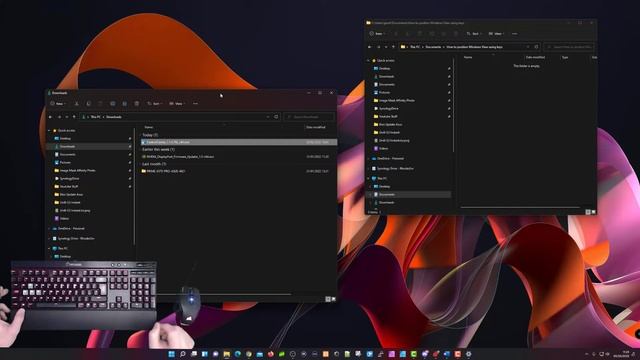Go up one level in right Explorer window

coord(393,47)
